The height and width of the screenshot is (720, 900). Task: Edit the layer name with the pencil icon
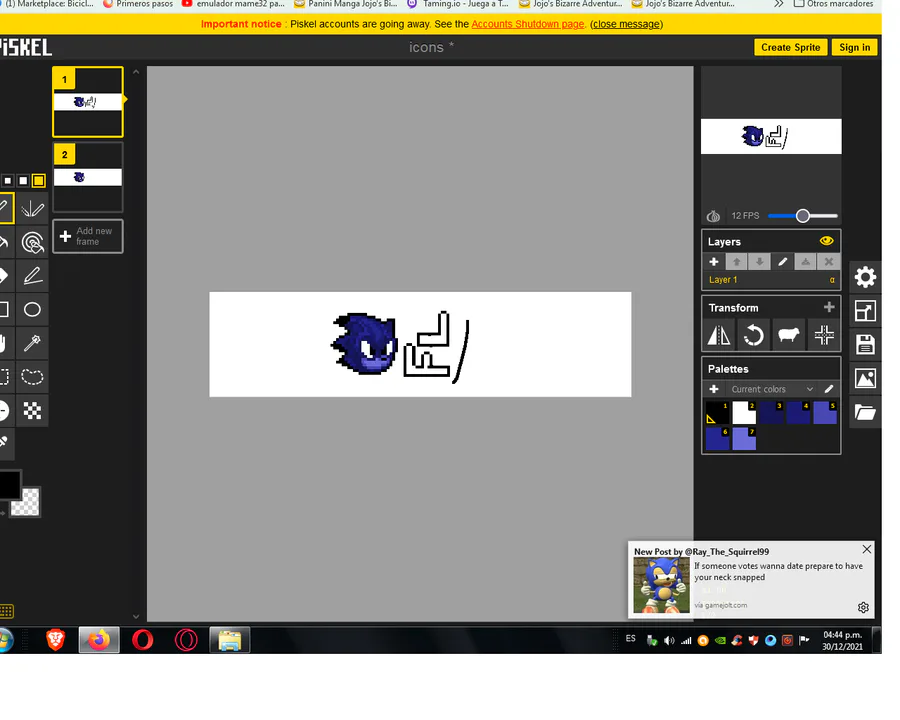(x=782, y=262)
